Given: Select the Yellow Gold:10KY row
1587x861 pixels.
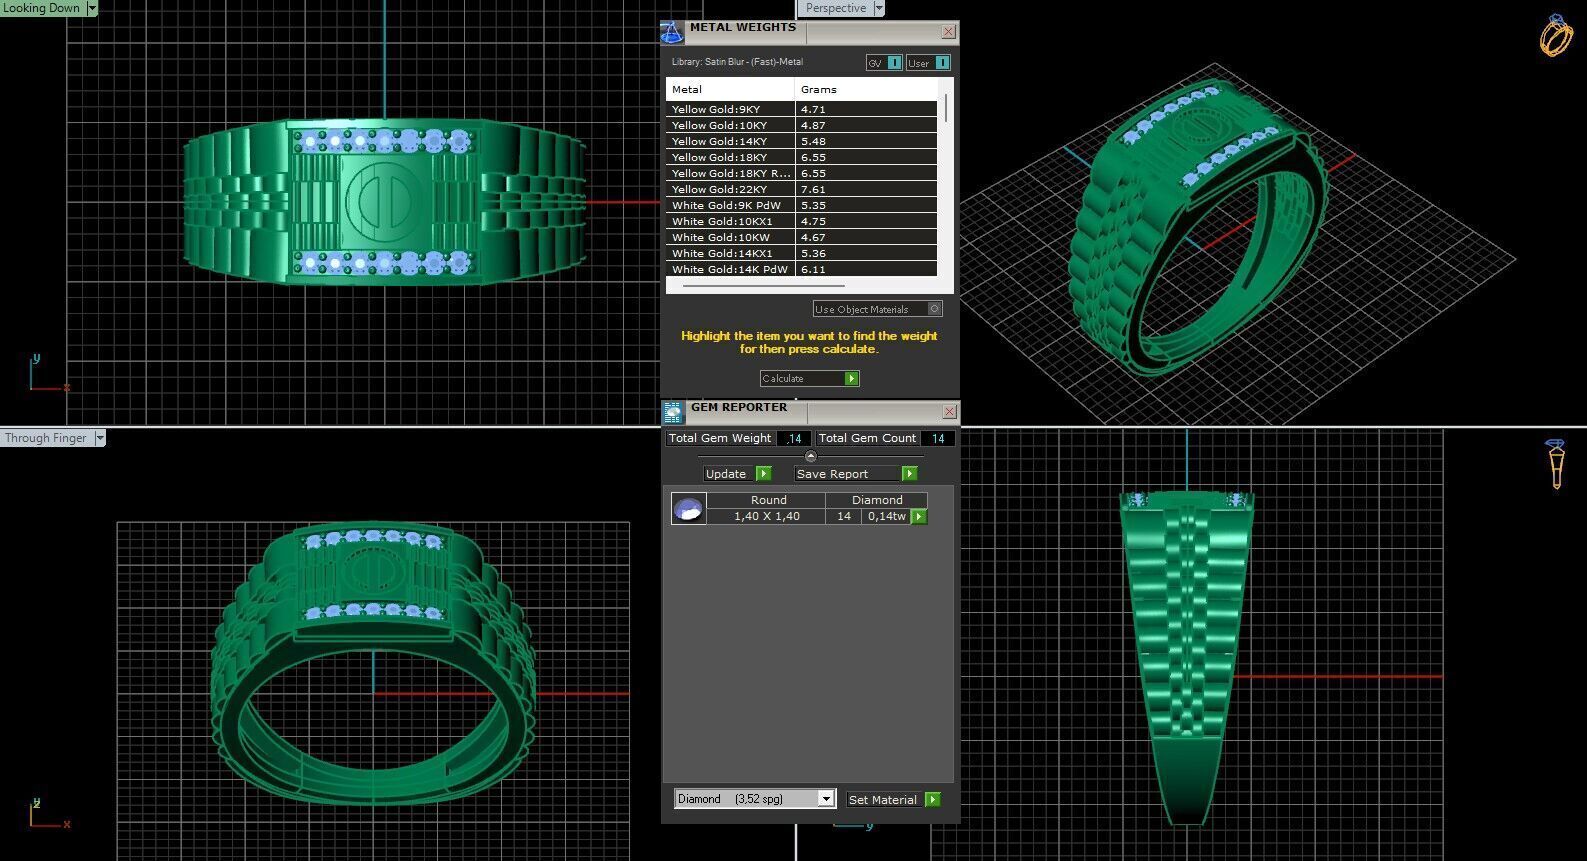Looking at the screenshot, I should click(801, 125).
